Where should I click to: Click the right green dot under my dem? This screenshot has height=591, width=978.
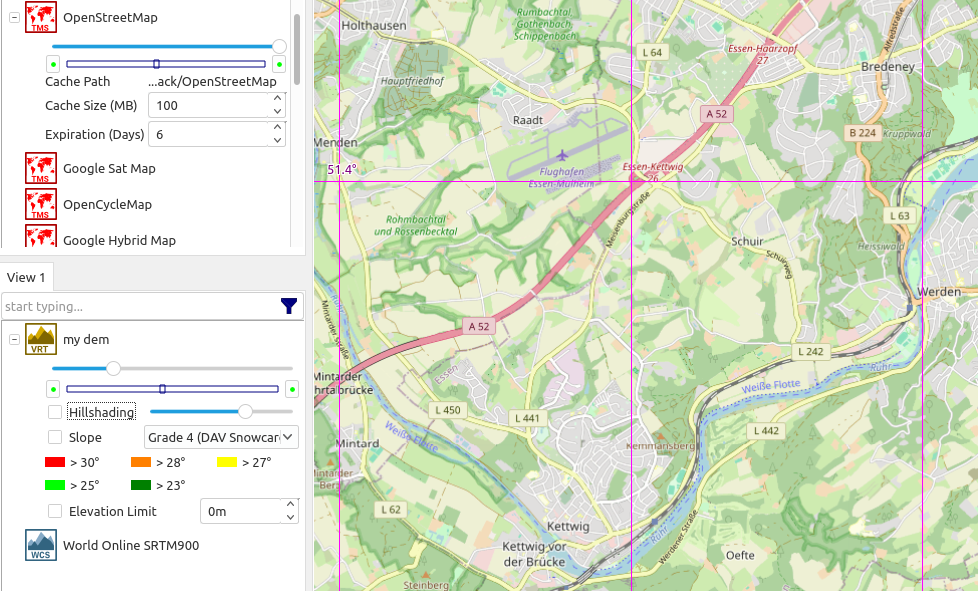coord(292,389)
